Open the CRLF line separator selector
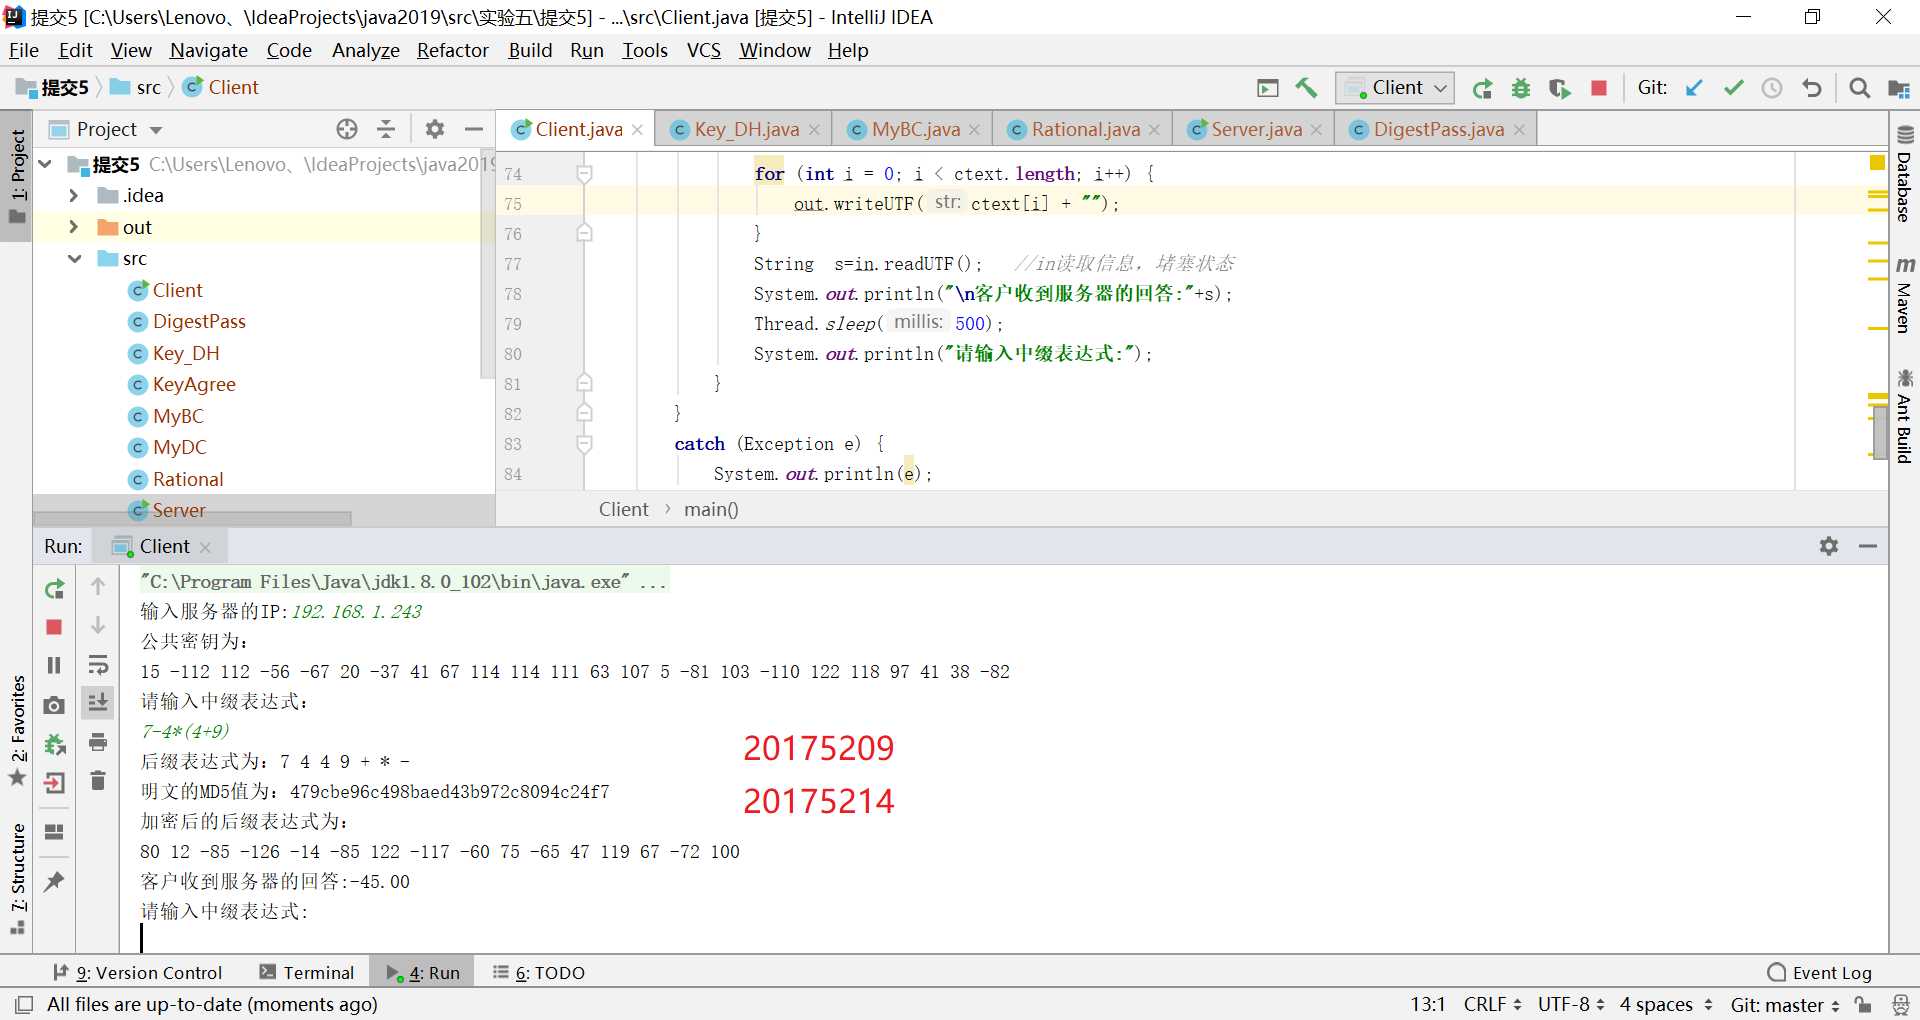Image resolution: width=1920 pixels, height=1020 pixels. [1492, 1004]
